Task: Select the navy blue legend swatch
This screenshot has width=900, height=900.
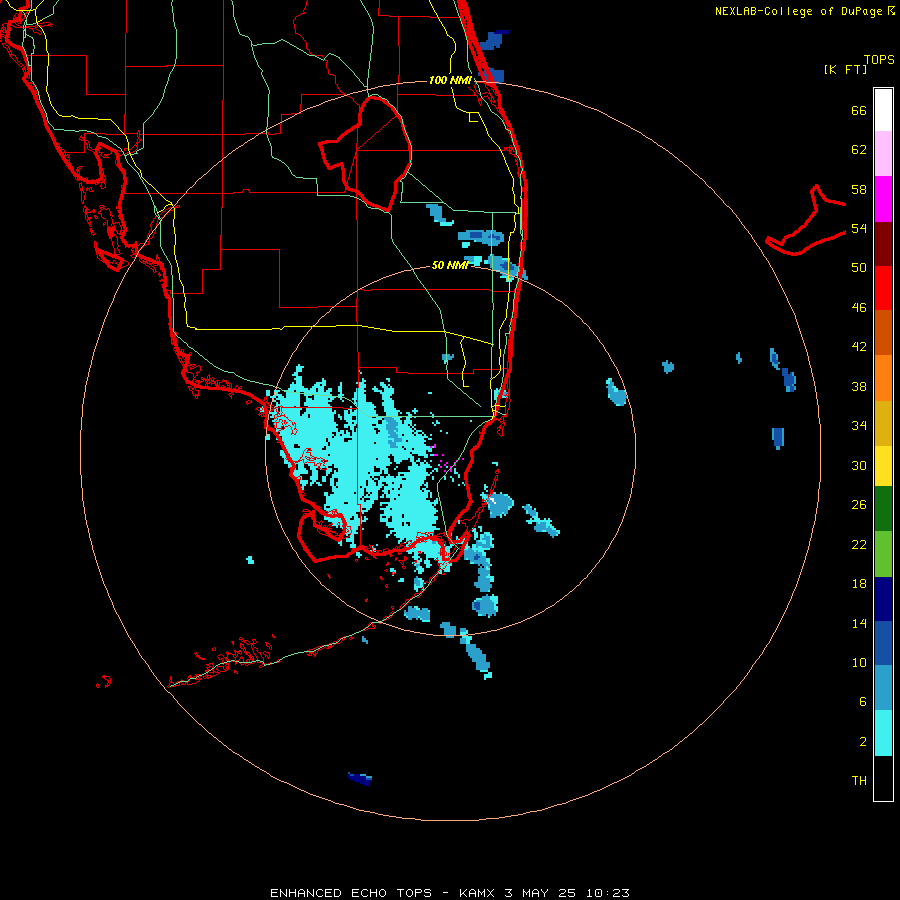Action: tap(883, 599)
